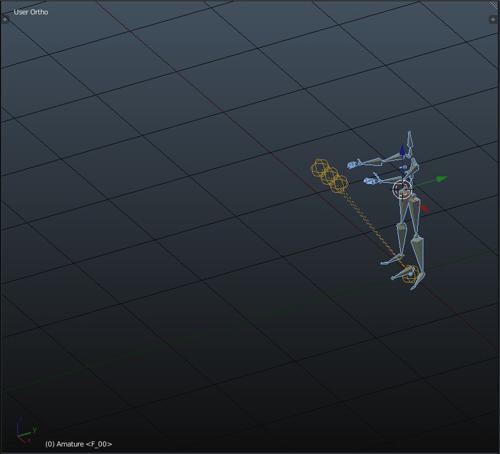
Task: Select the armature's head bone
Action: [x=410, y=139]
